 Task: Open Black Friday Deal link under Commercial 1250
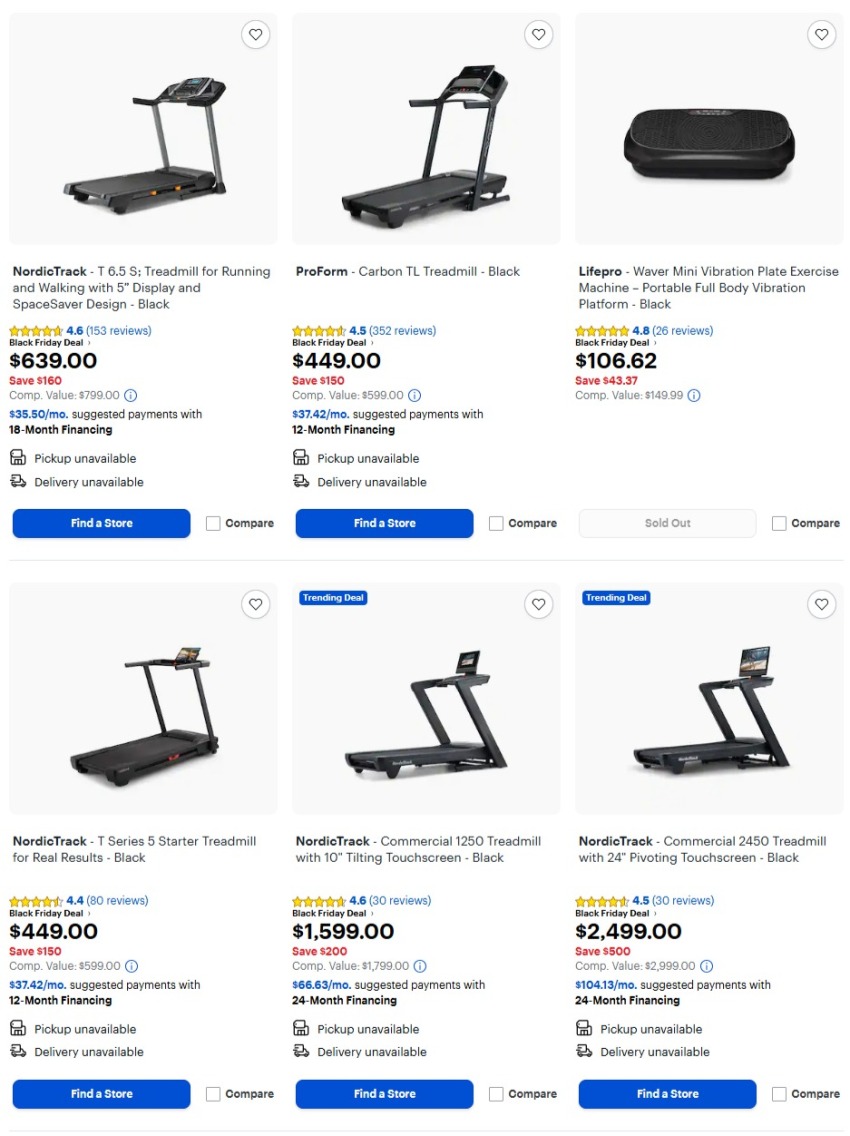coord(330,912)
